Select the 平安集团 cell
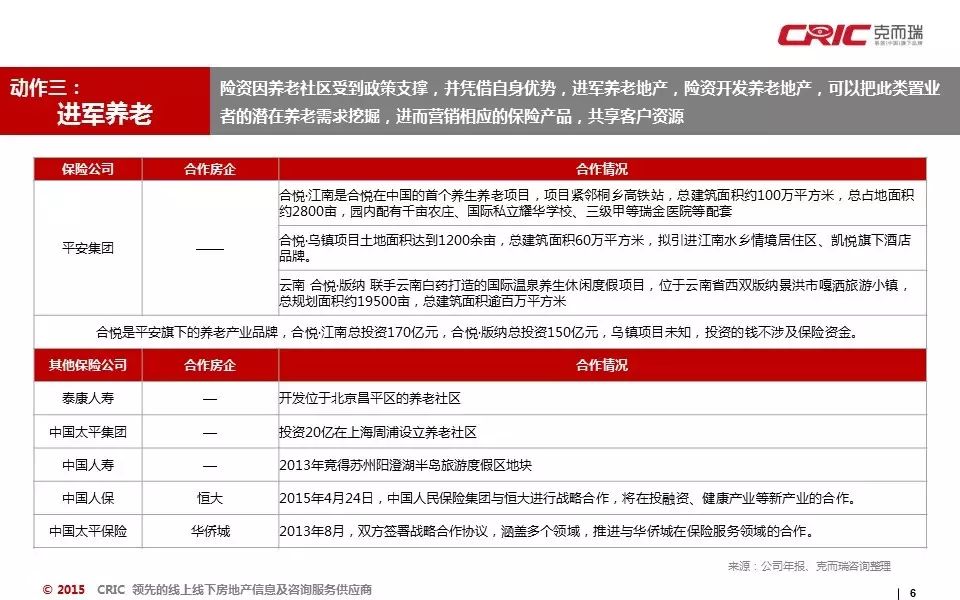 [x=88, y=248]
